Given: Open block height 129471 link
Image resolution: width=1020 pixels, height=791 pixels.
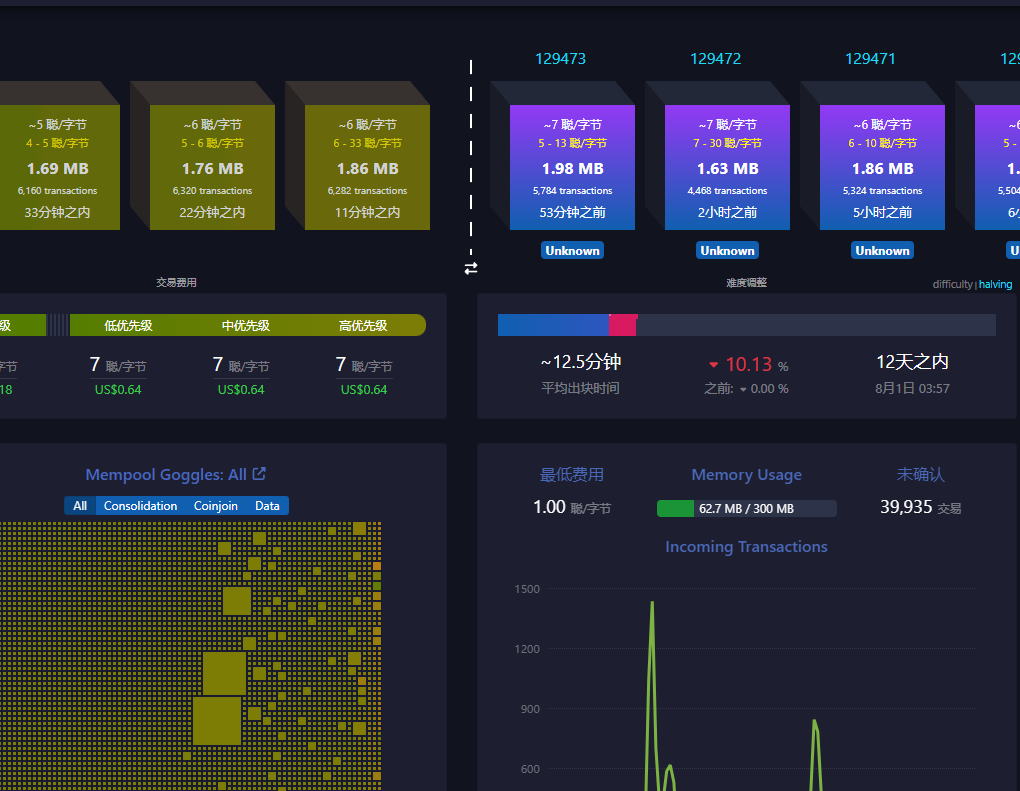Looking at the screenshot, I should 870,59.
